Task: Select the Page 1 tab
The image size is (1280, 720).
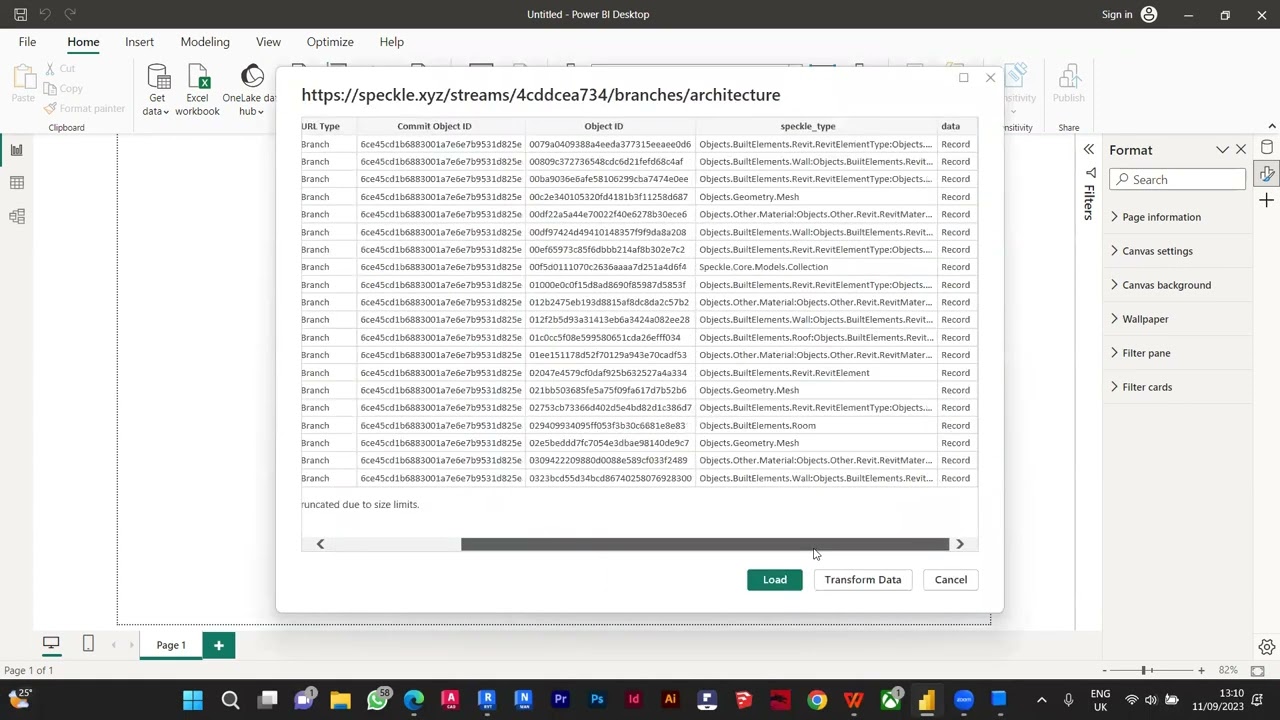Action: 171,645
